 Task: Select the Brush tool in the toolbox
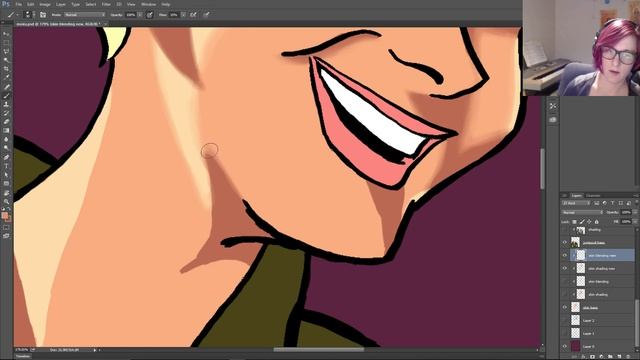(6, 96)
